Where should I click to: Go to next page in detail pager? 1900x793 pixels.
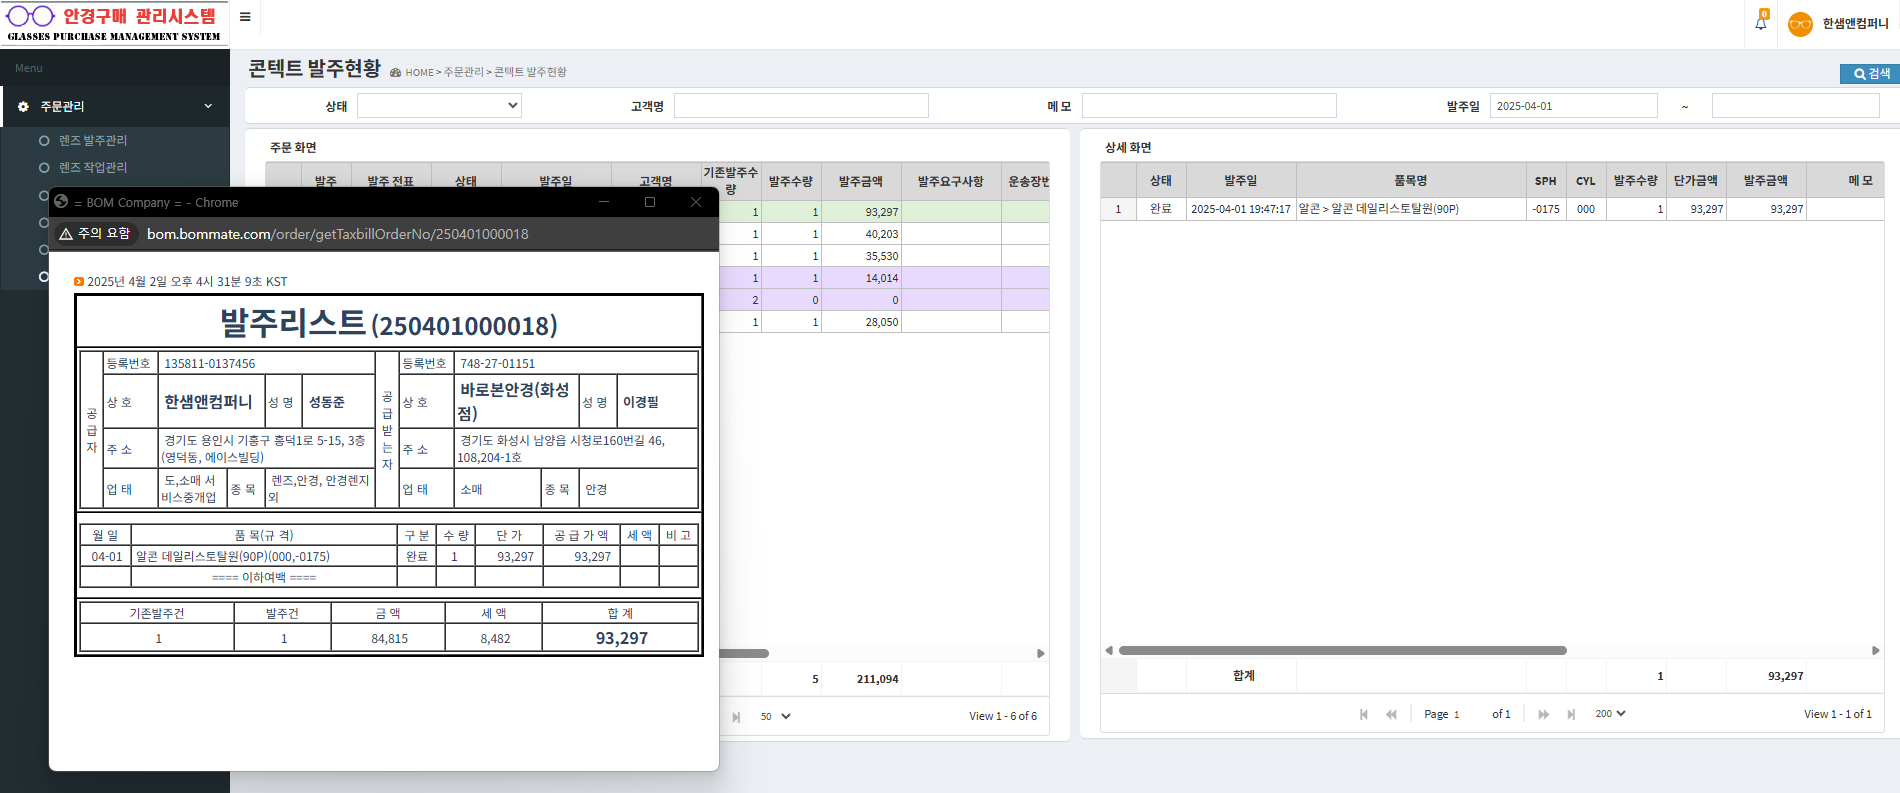[x=1544, y=714]
